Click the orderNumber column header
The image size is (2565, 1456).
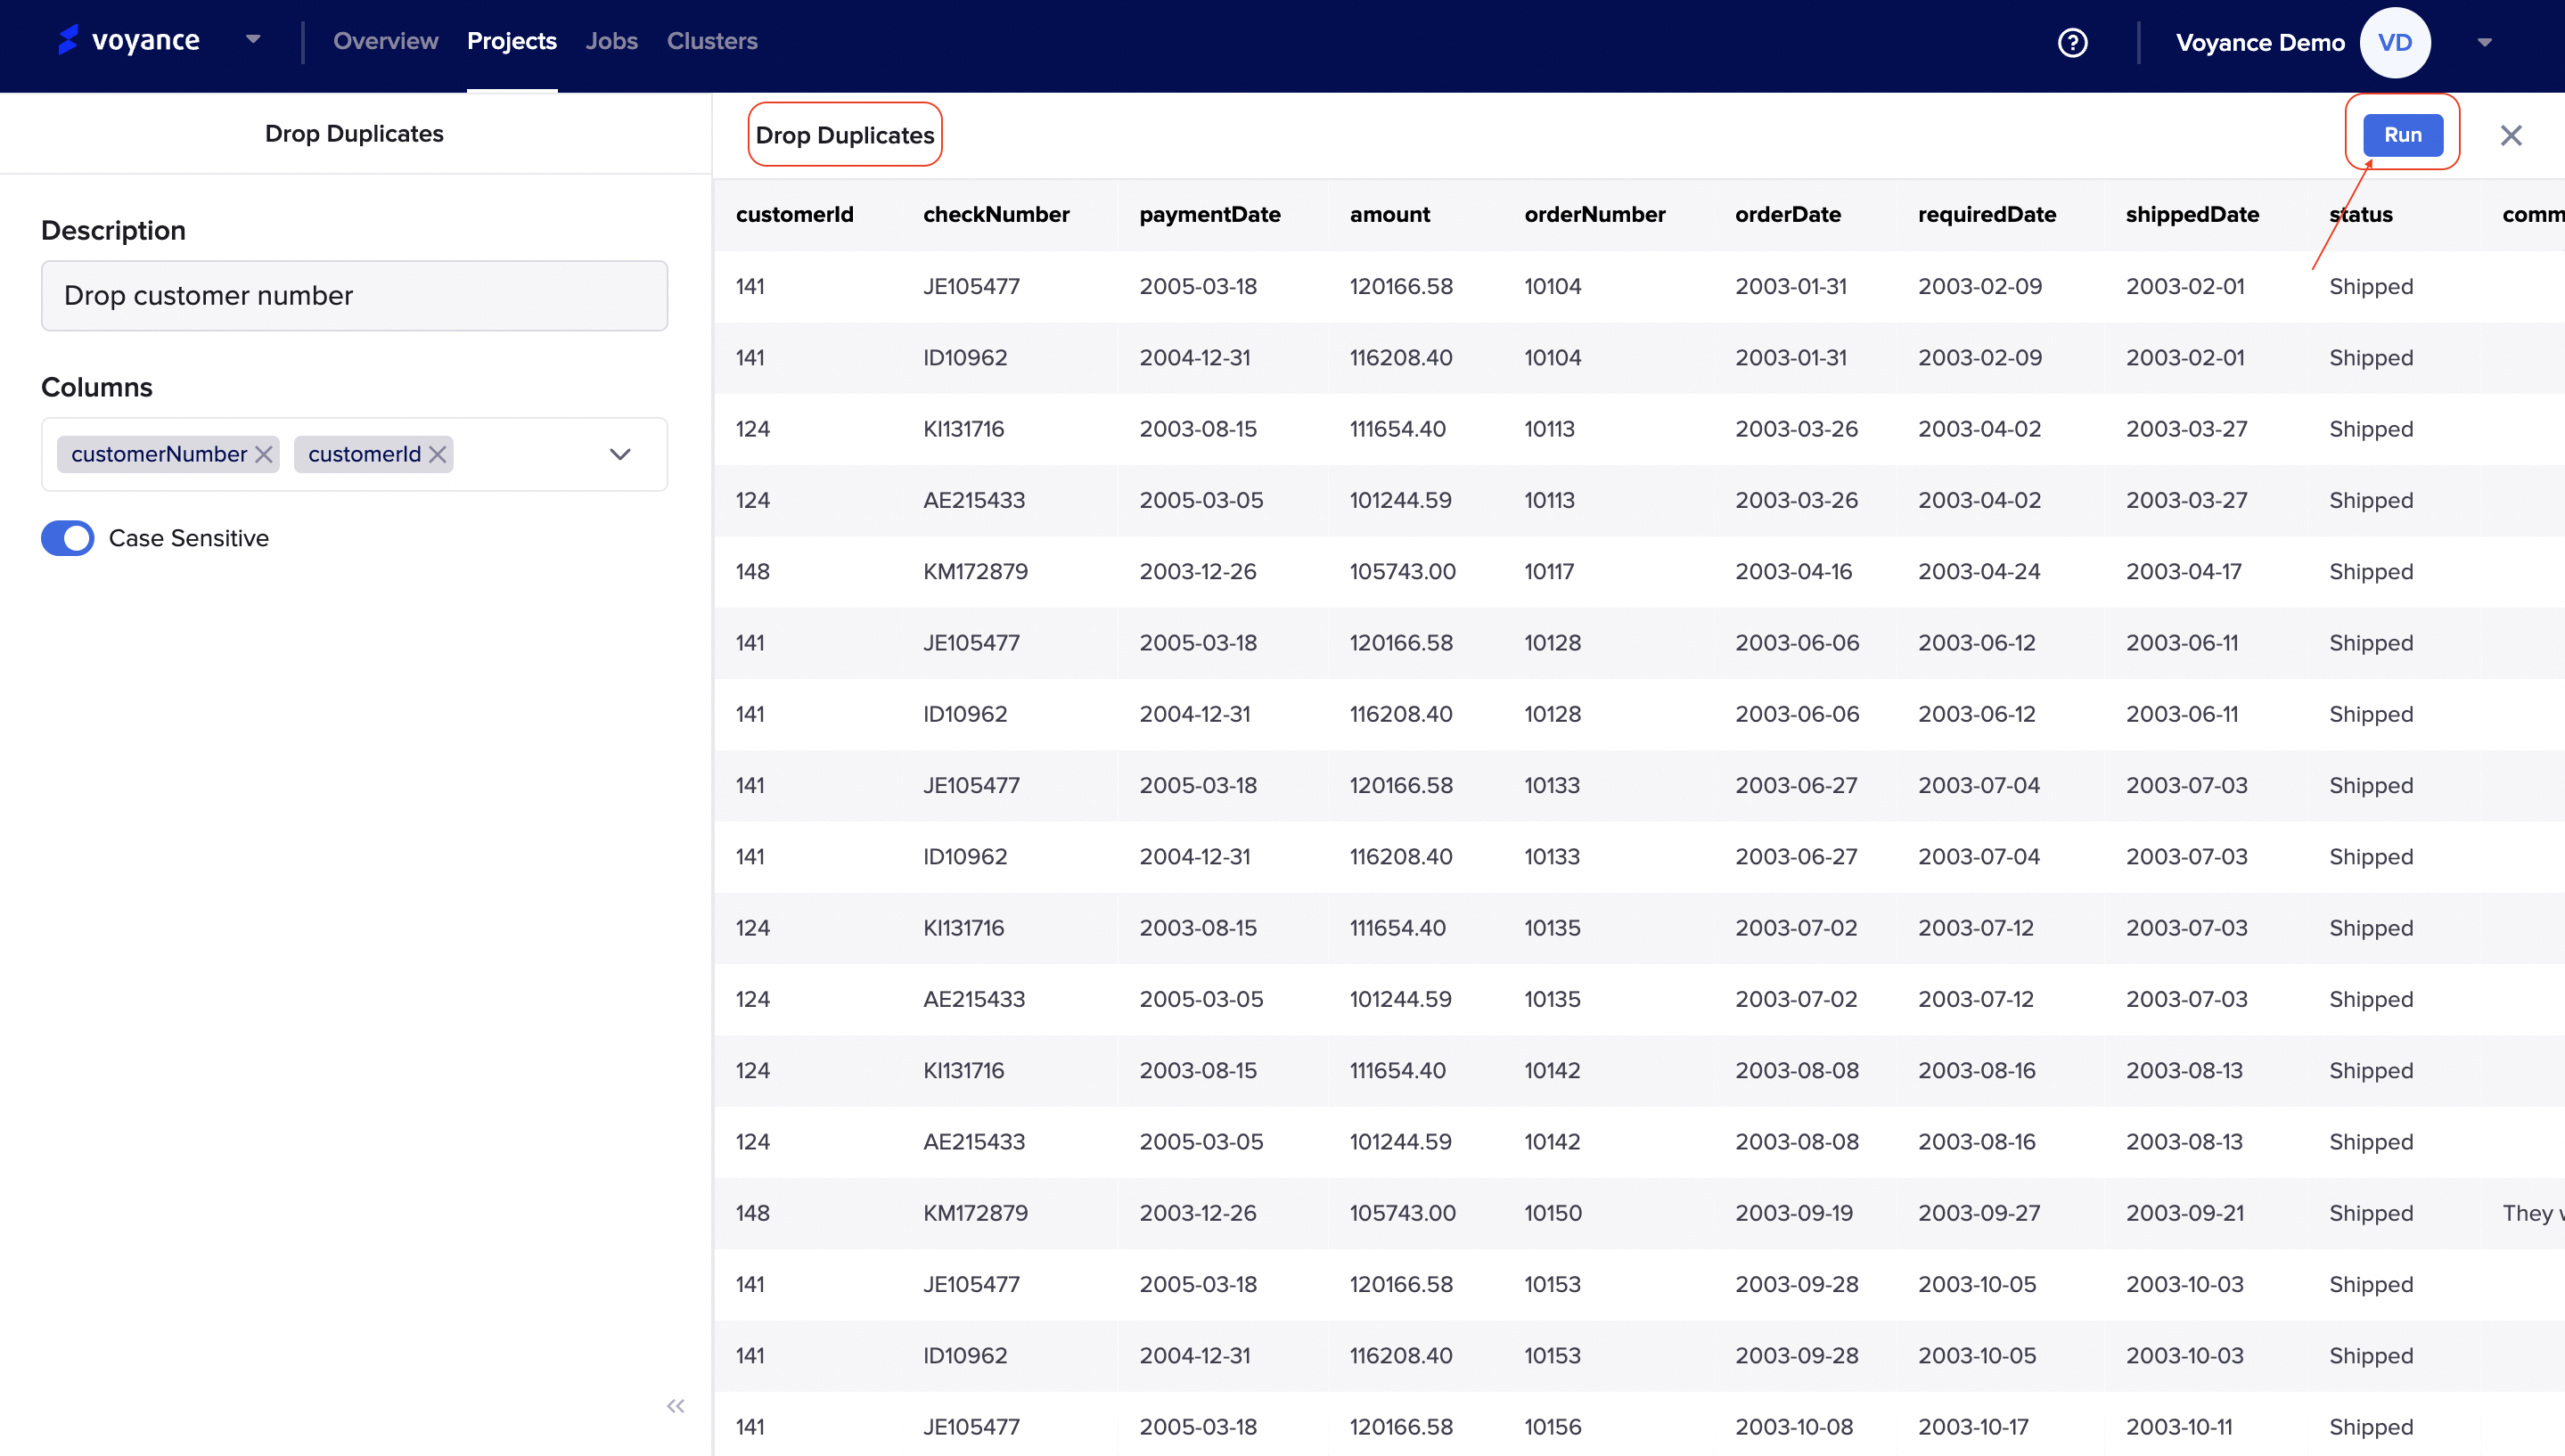click(1594, 214)
